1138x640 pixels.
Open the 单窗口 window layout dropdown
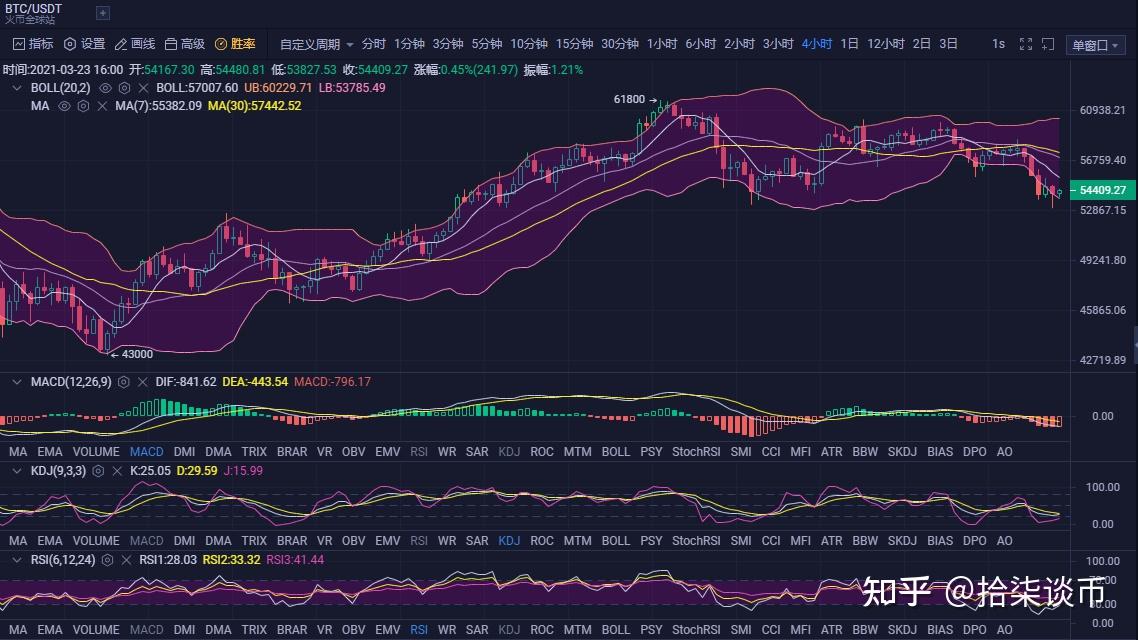tap(1095, 45)
